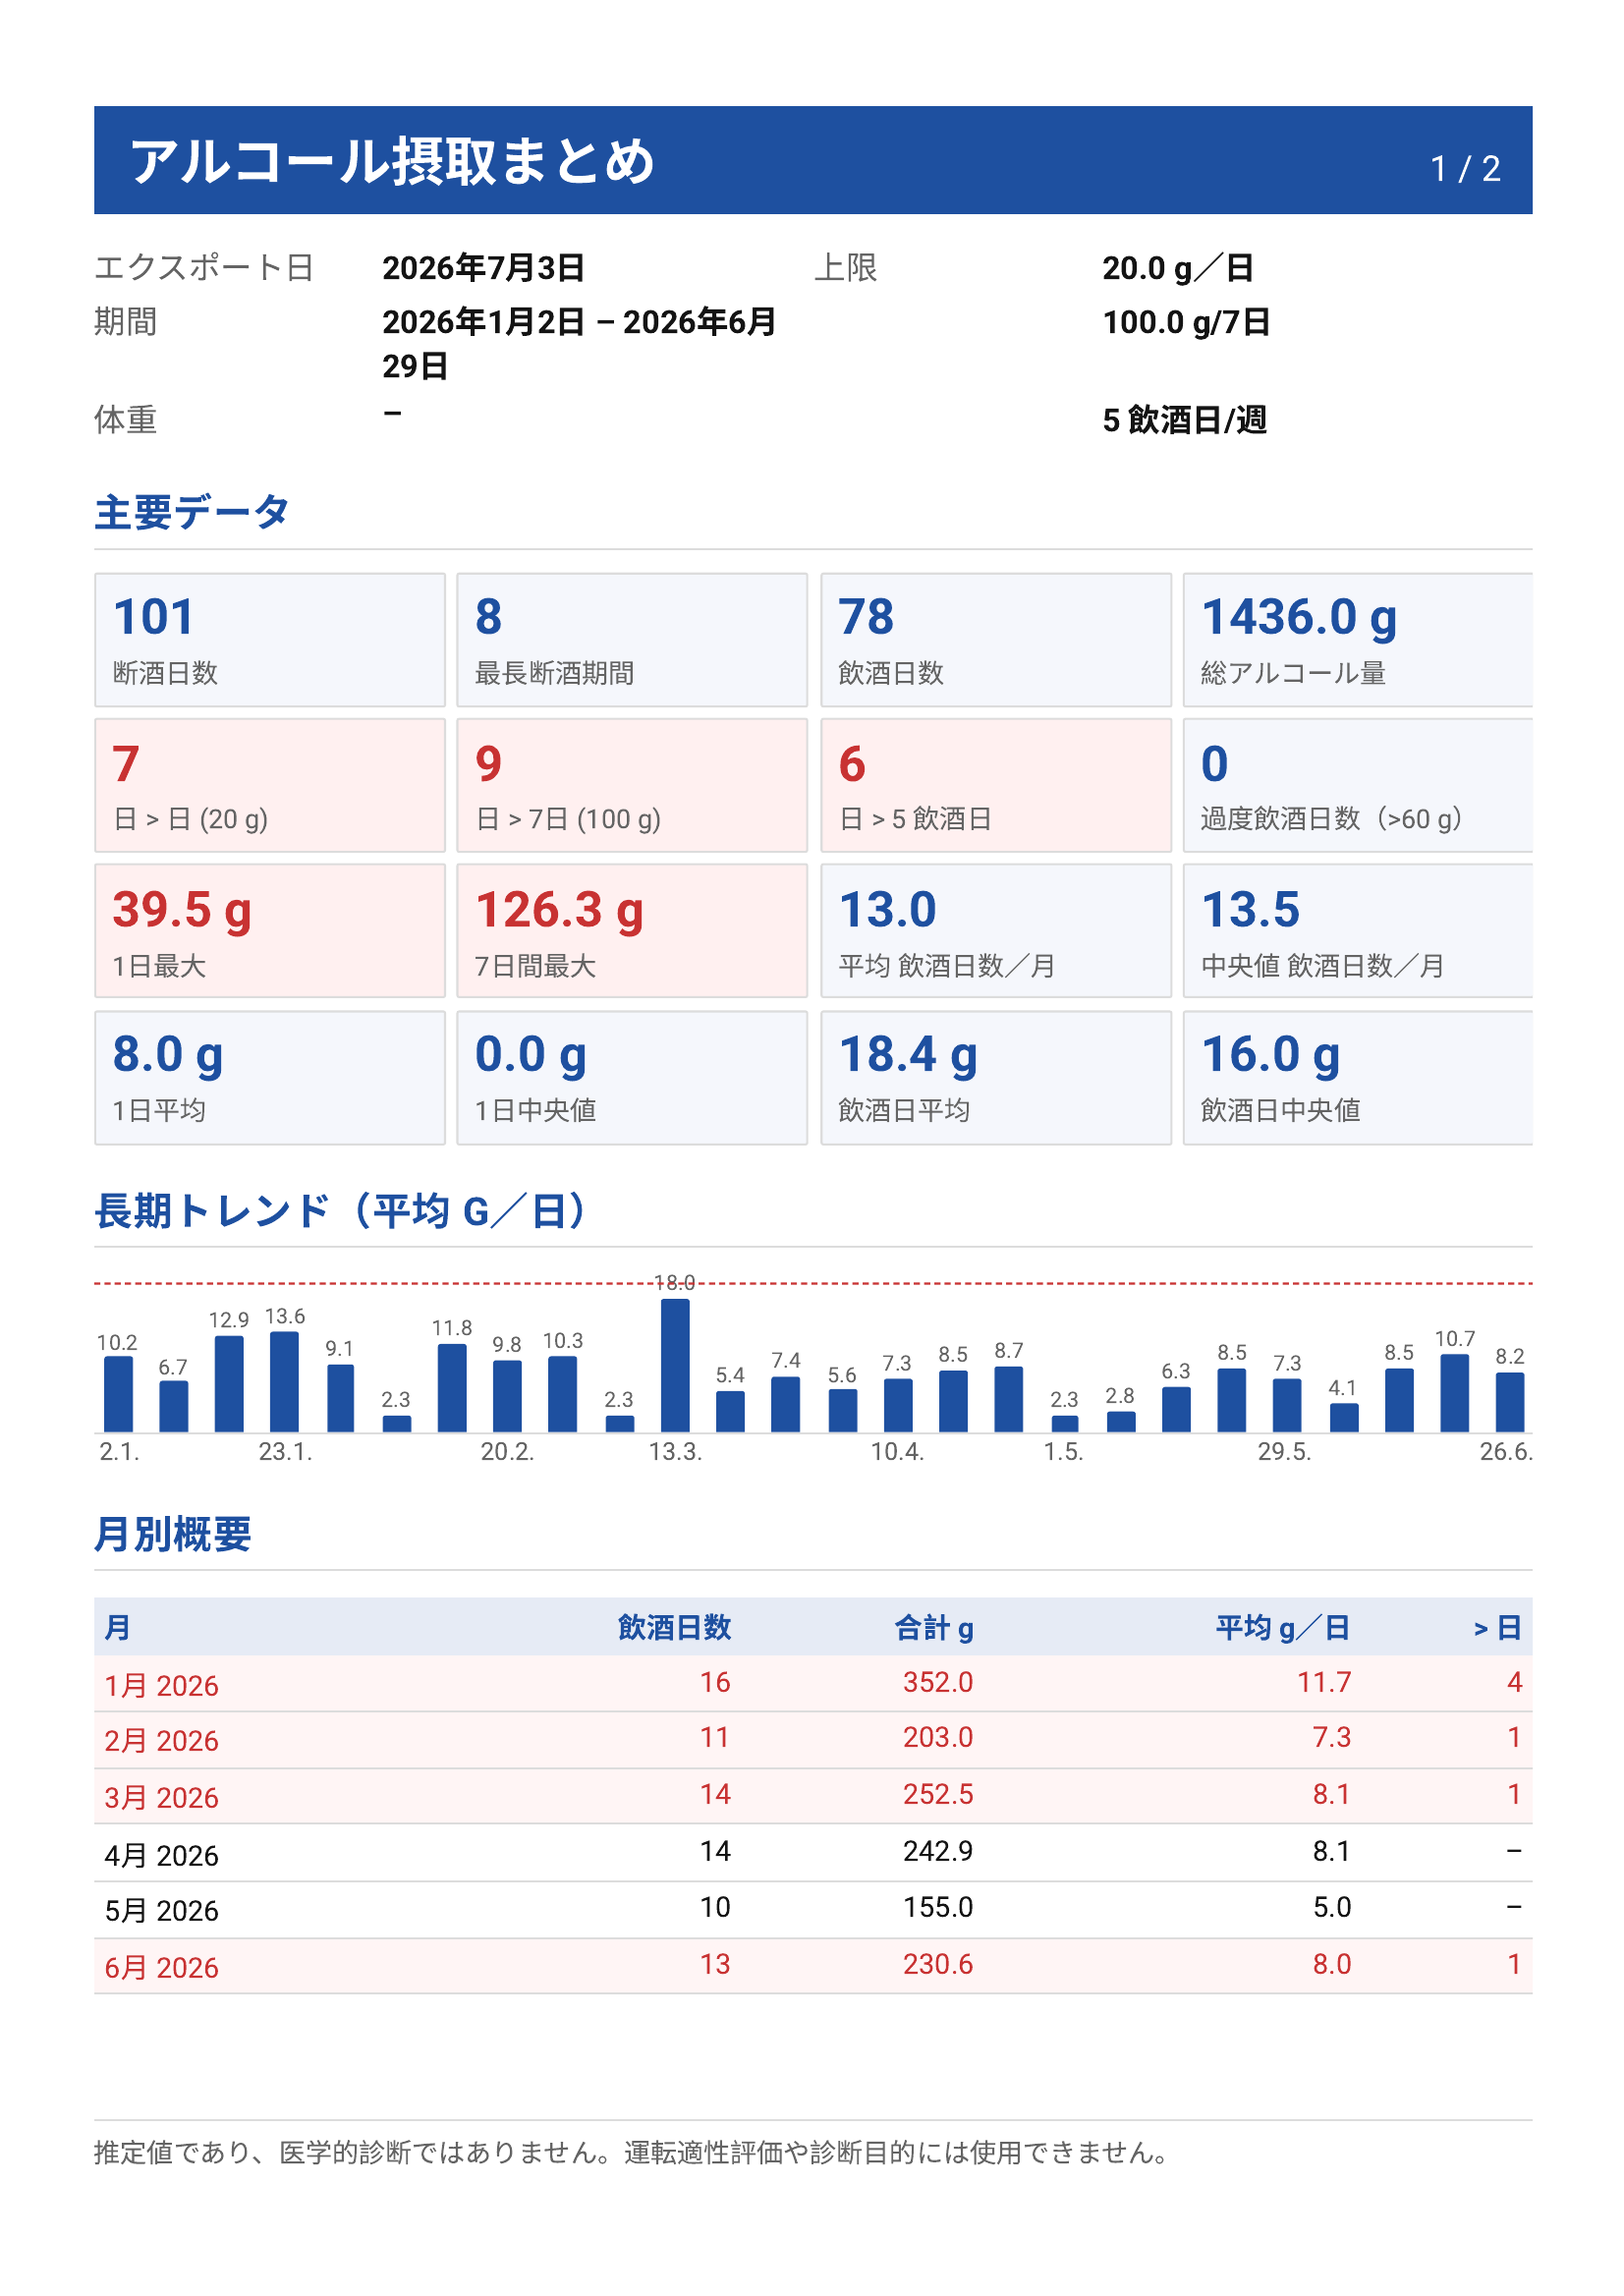Viewport: 1624px width, 2296px height.
Task: Click the trend bar labeled 13.6
Action: pyautogui.click(x=285, y=1381)
